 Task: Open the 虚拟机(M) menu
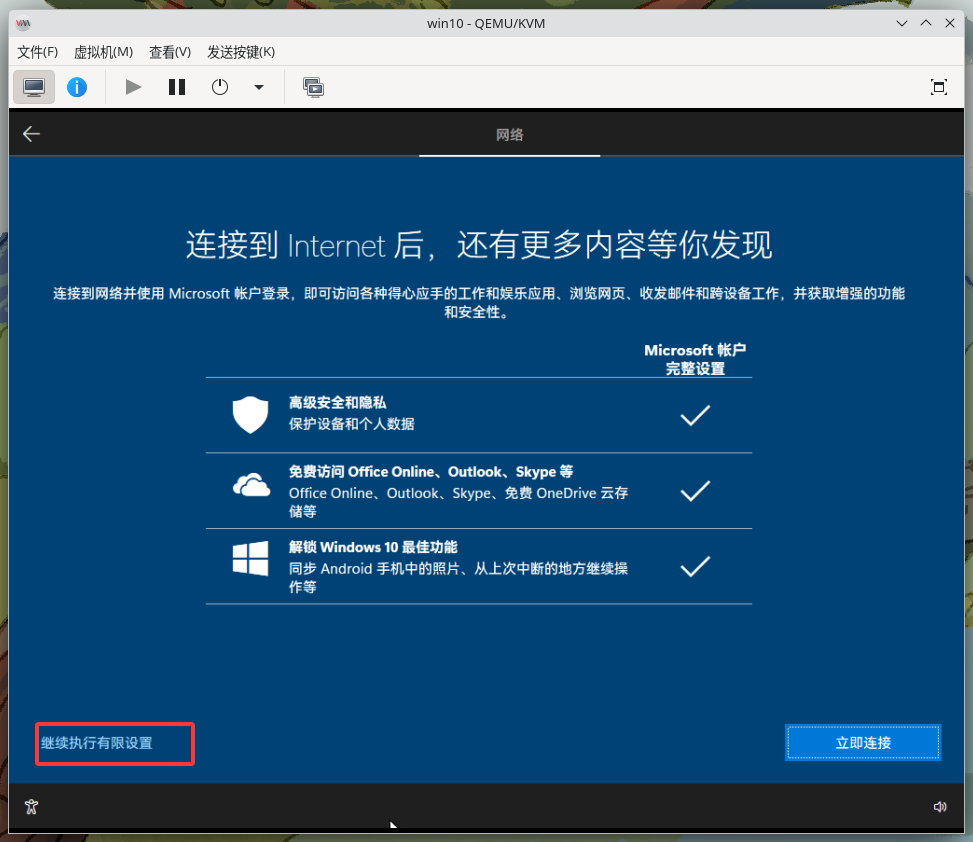103,52
